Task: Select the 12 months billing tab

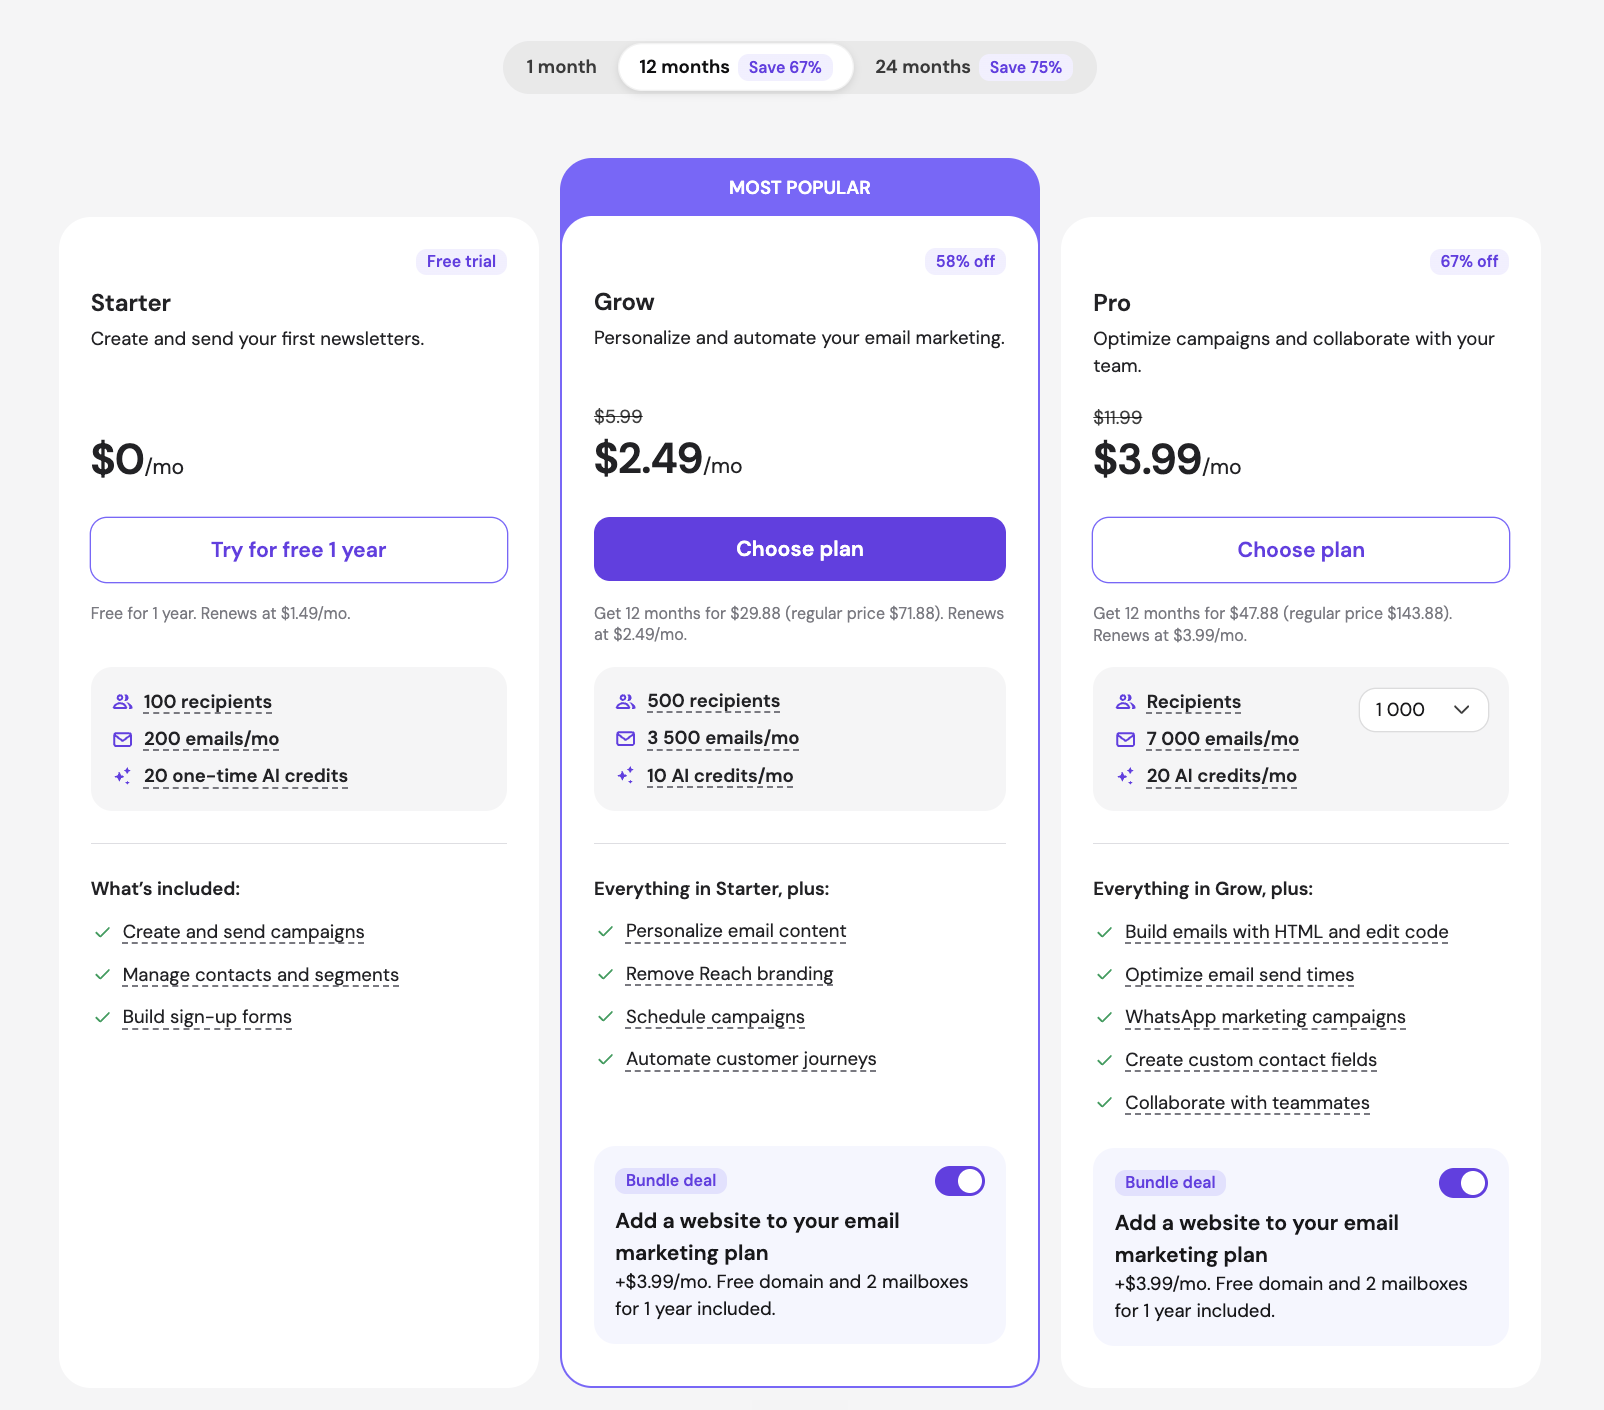Action: click(x=735, y=67)
